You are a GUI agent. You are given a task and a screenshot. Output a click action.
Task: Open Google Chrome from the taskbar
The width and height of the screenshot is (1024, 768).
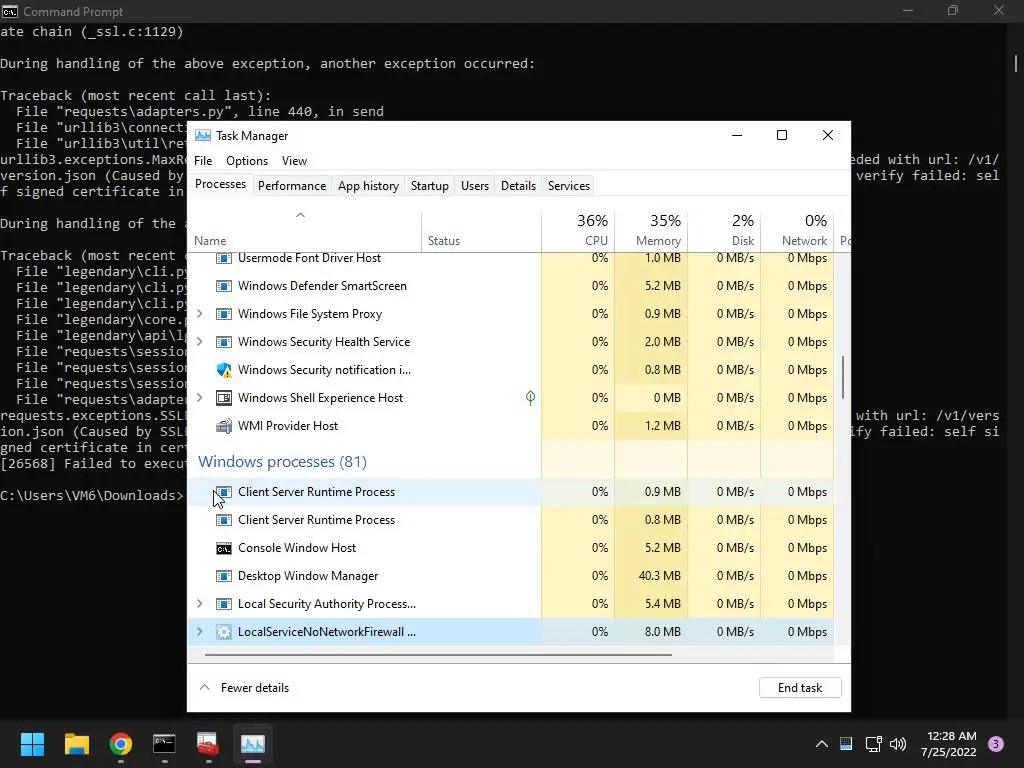(120, 744)
